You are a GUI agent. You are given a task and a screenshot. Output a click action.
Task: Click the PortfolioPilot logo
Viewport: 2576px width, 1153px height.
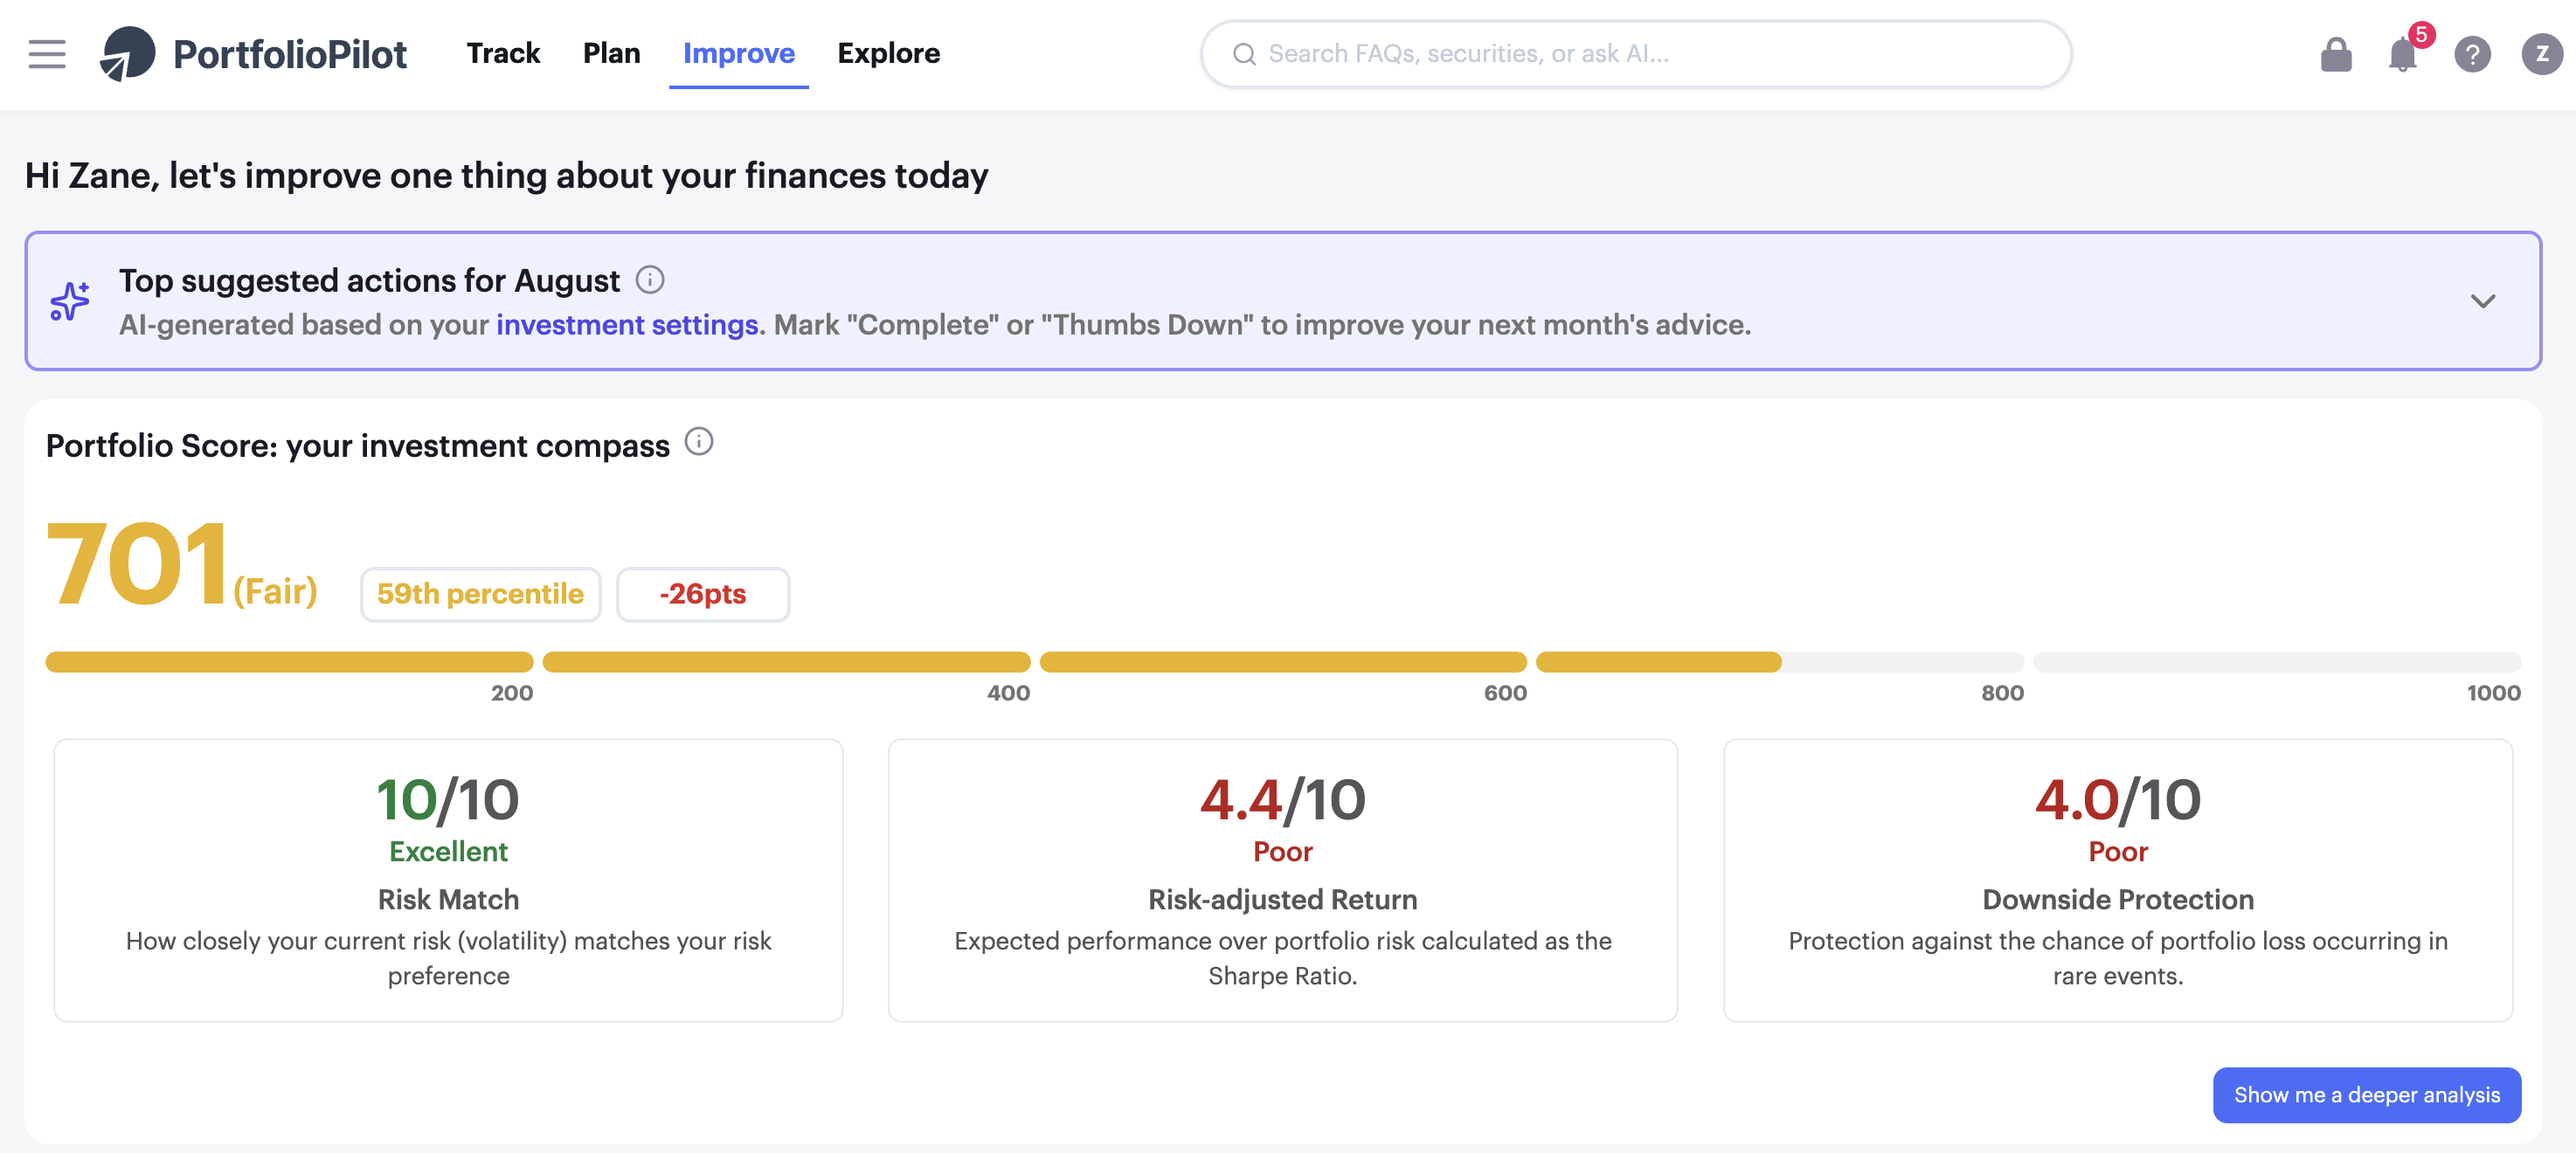click(x=253, y=54)
